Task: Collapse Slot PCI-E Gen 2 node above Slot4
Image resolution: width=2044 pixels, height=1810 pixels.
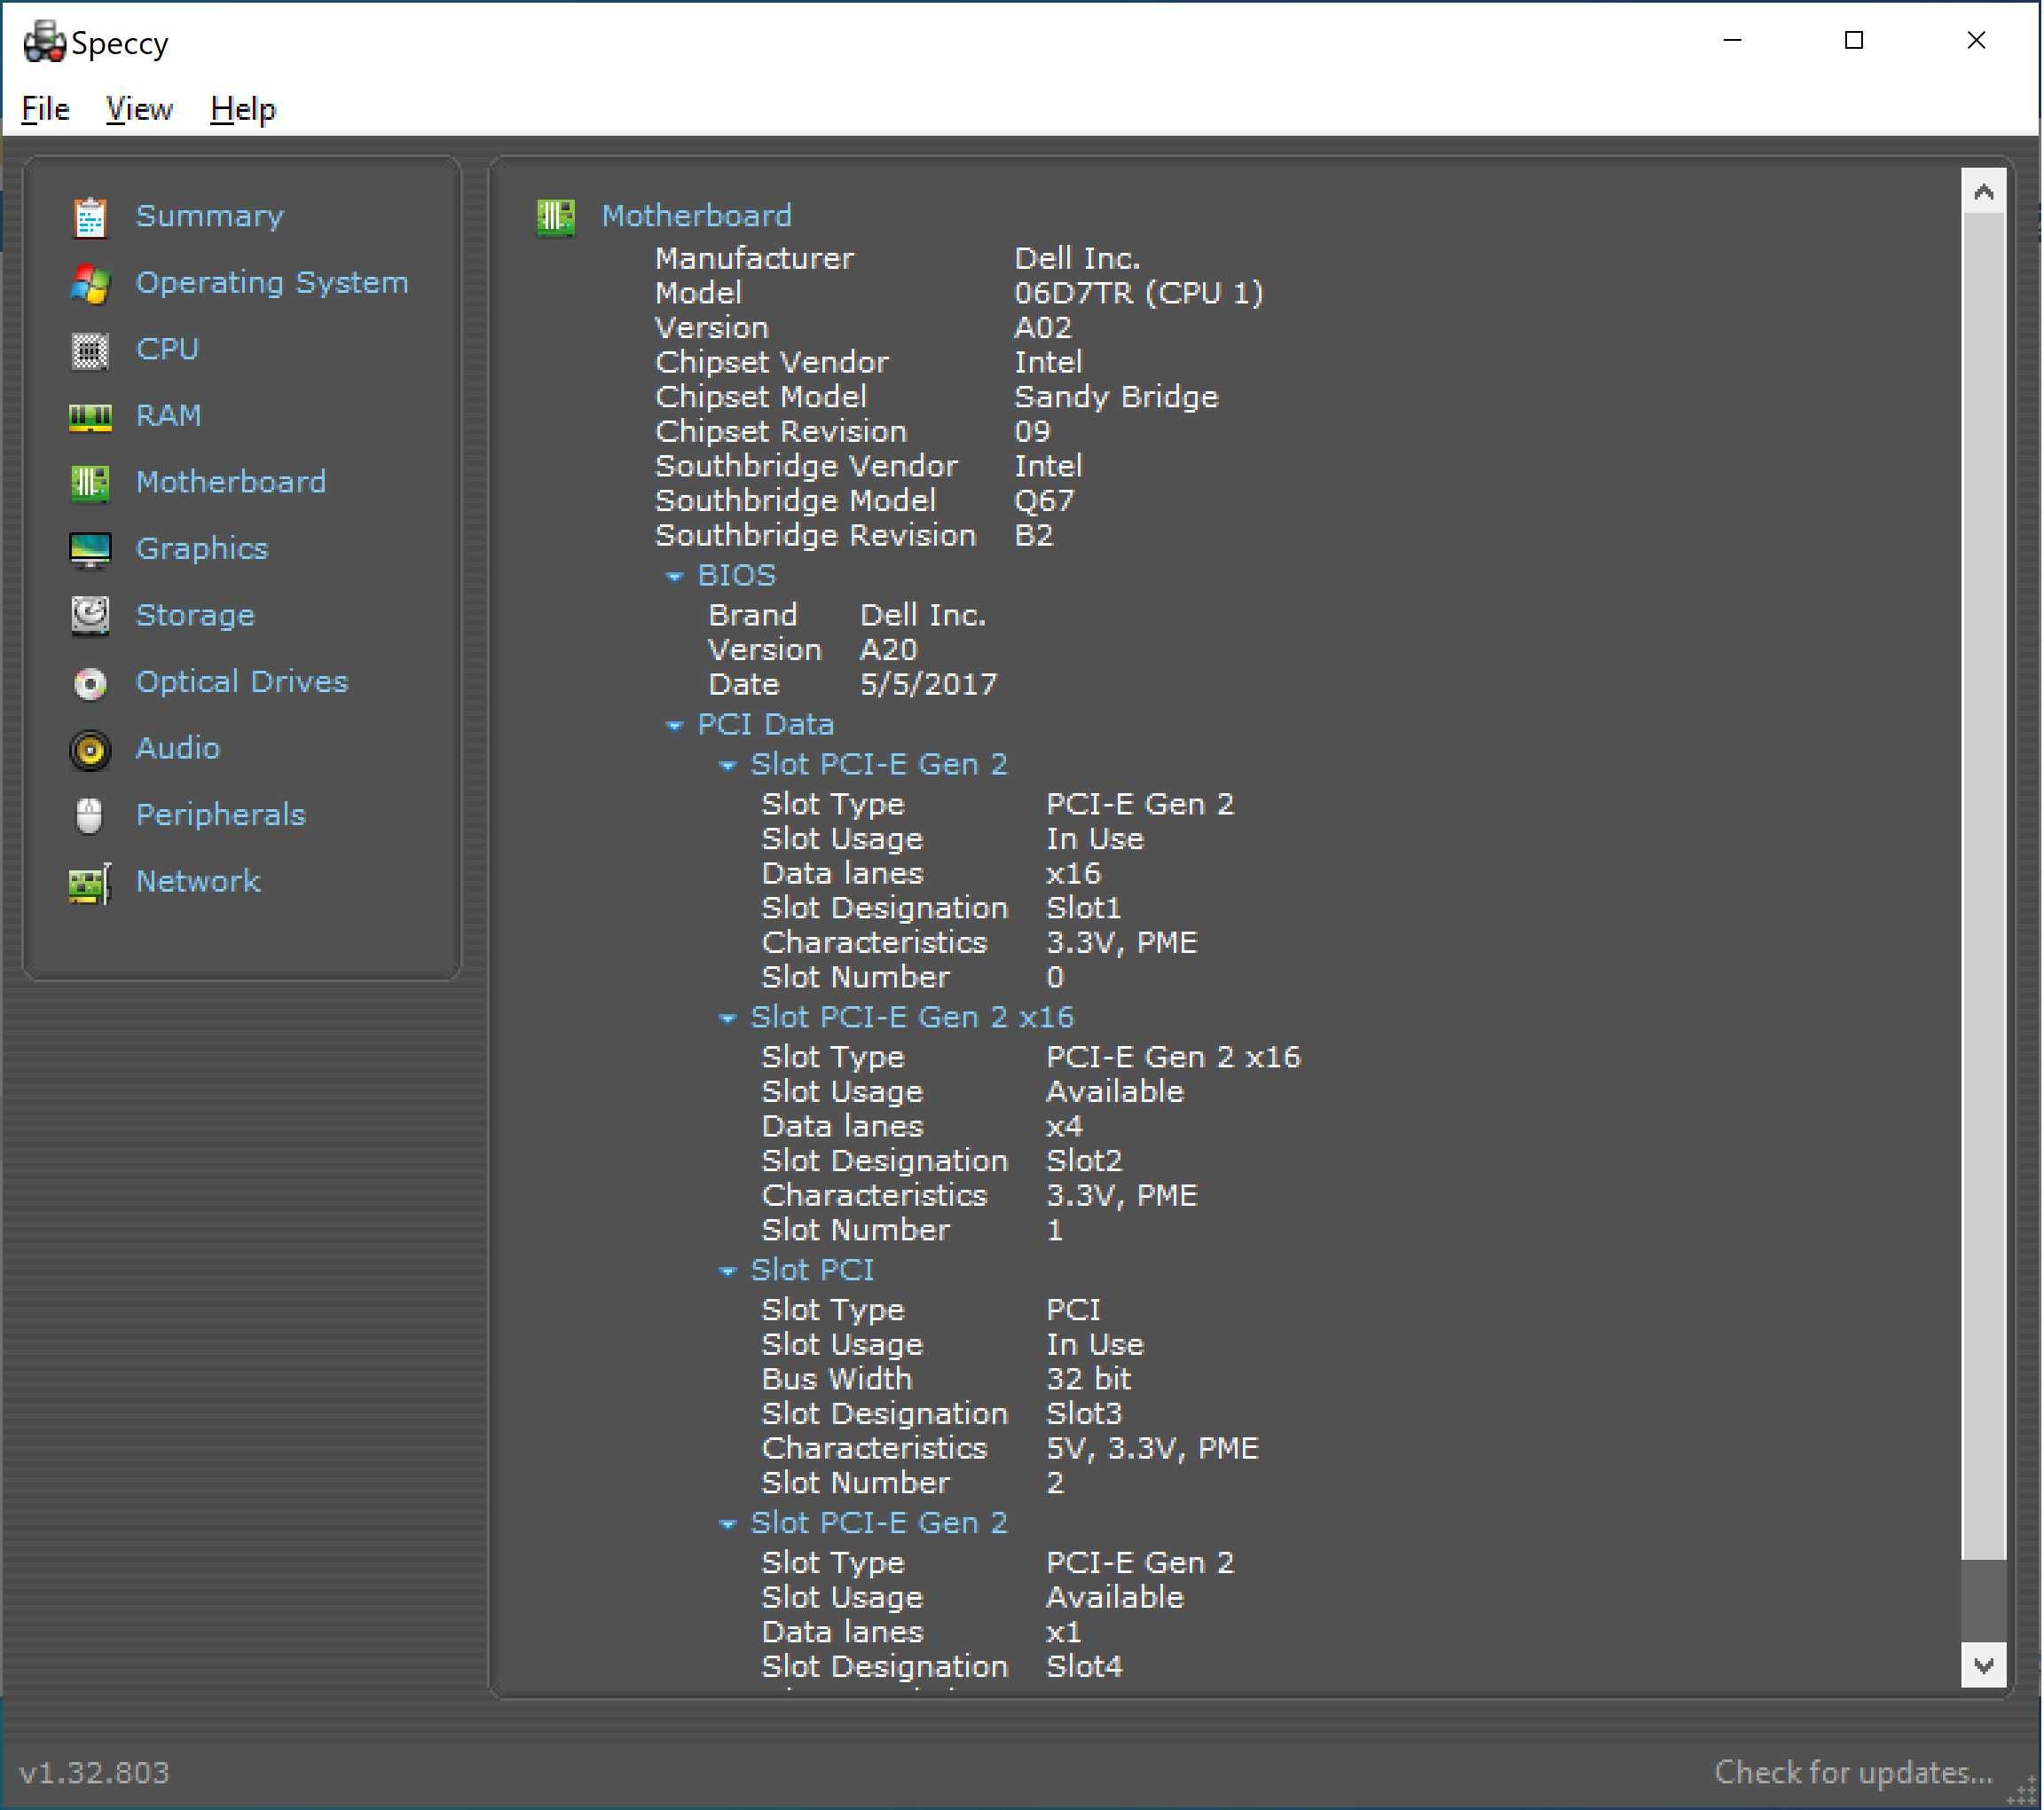Action: (x=728, y=1525)
